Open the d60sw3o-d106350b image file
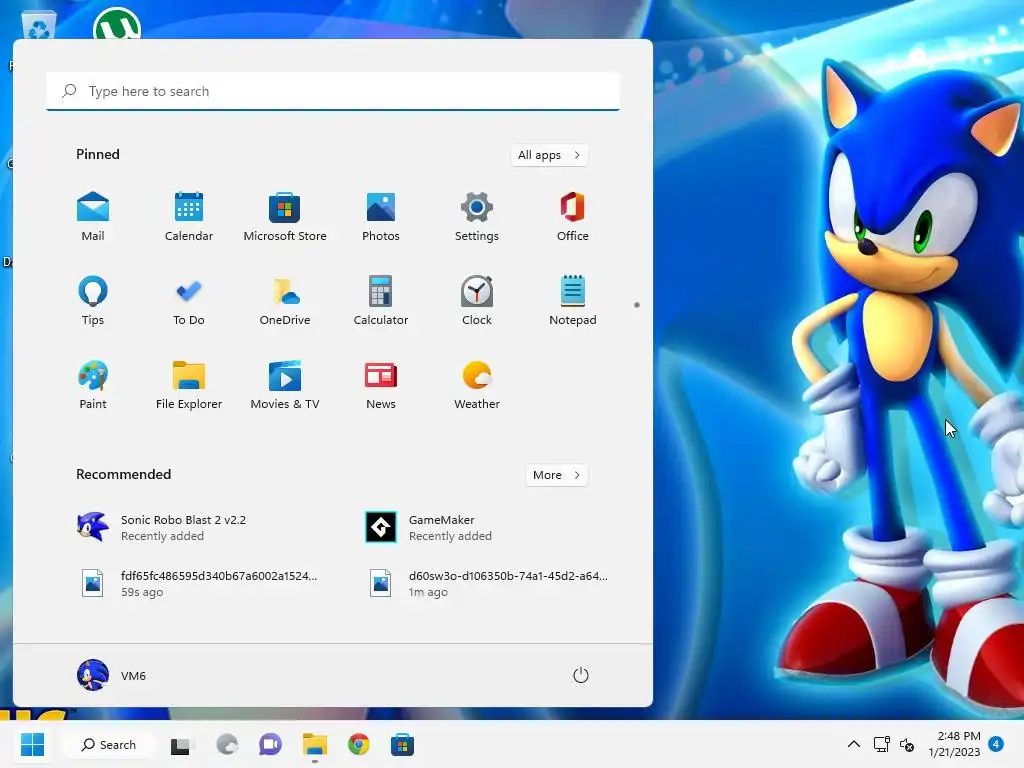Screen dimensions: 1024x768 coord(488,583)
